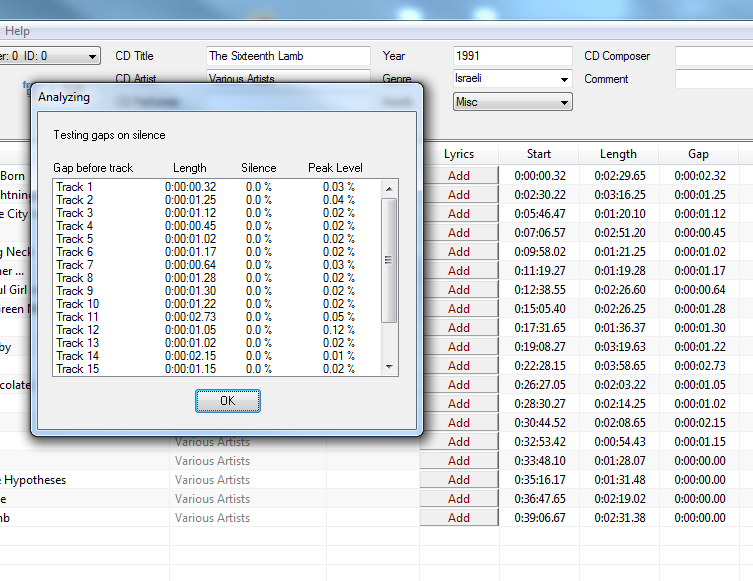753x581 pixels.
Task: Click the gap list scrollbar thumb
Action: (x=389, y=260)
